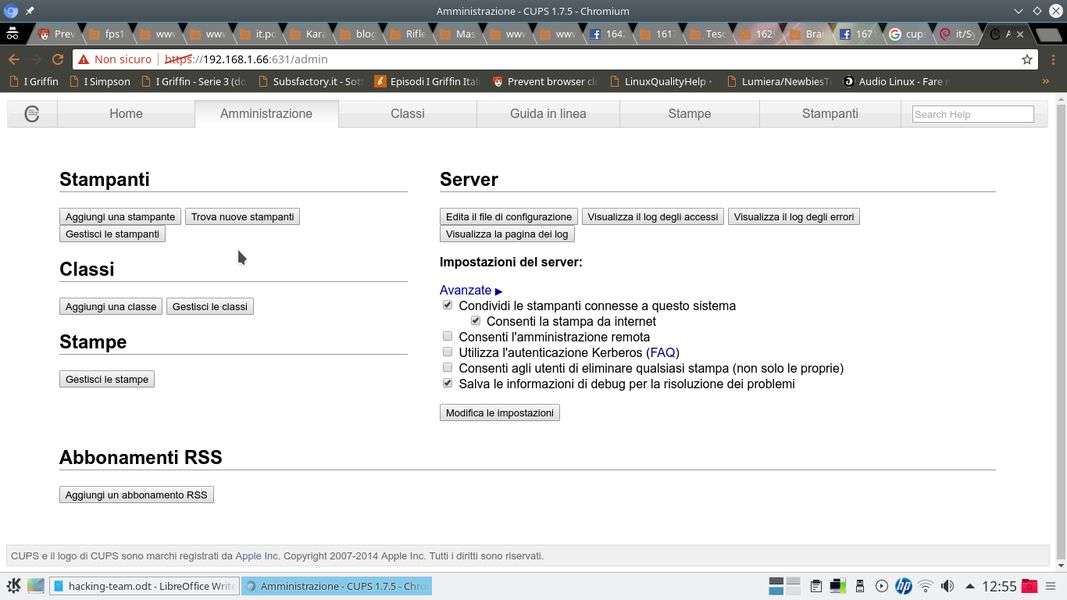Viewport: 1067px width, 600px height.
Task: Disable 'Salva le informazioni di debug' checkbox
Action: click(447, 383)
